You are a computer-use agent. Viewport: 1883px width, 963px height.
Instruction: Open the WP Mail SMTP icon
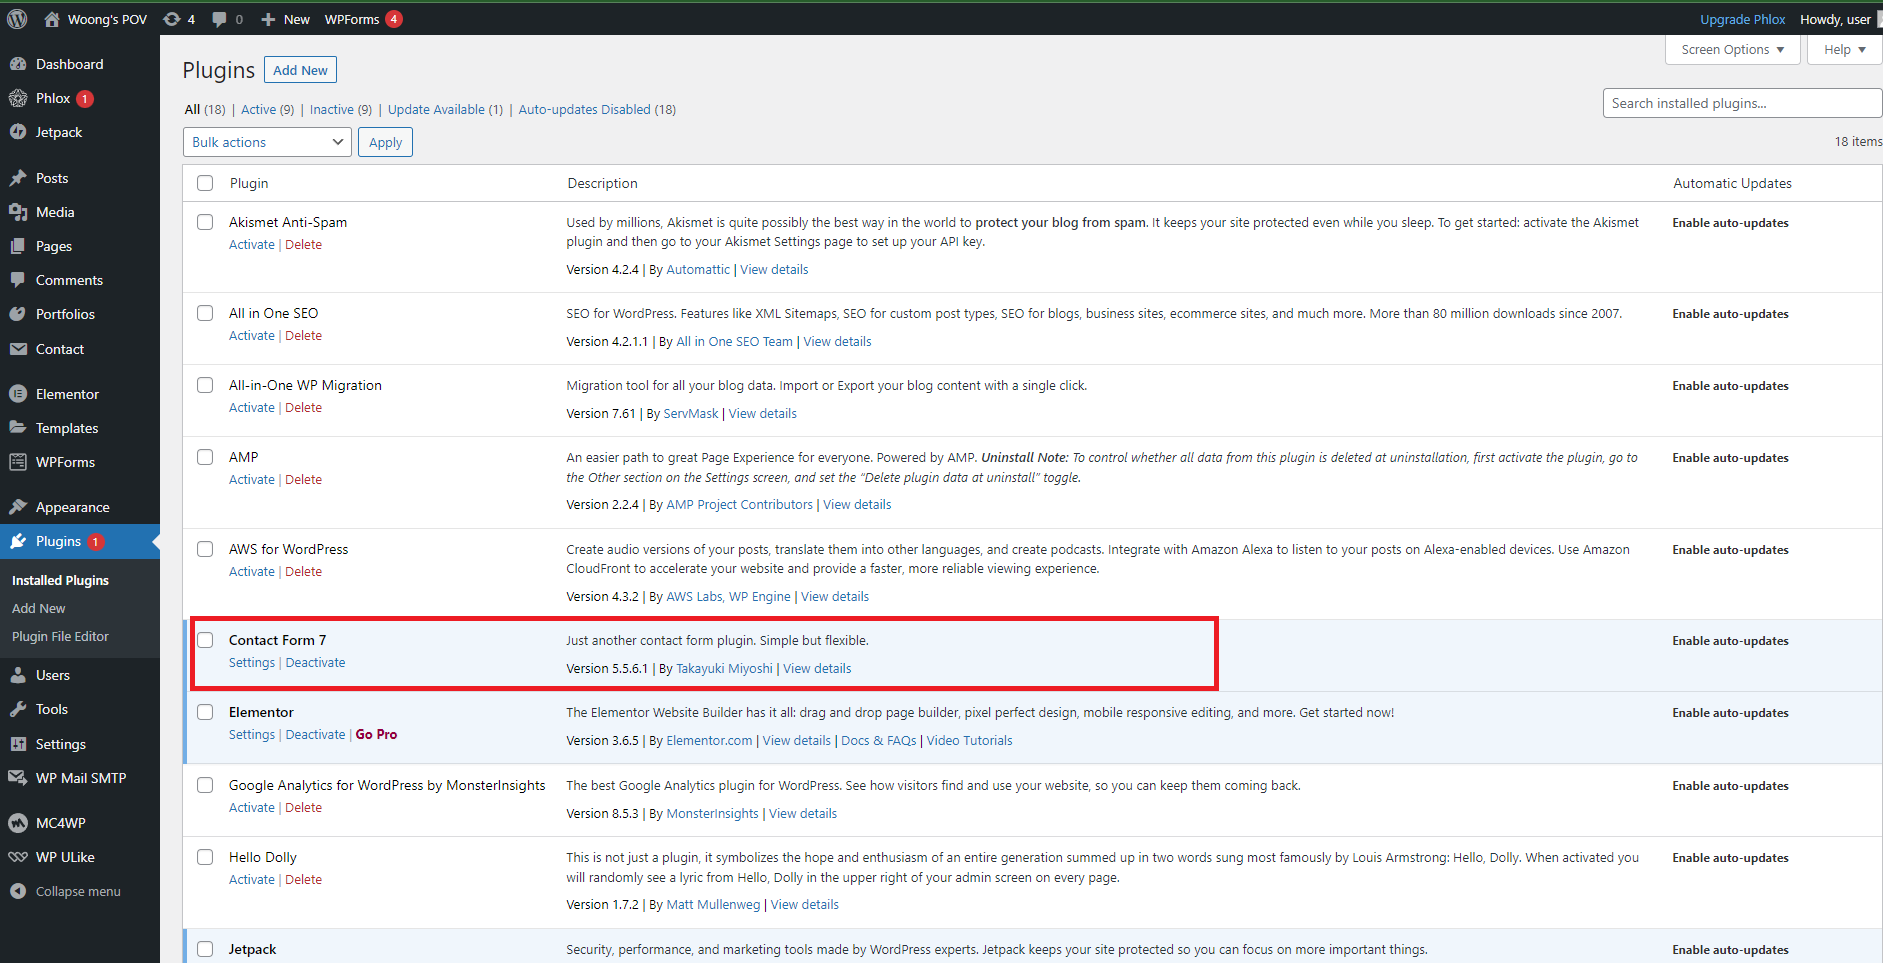18,778
